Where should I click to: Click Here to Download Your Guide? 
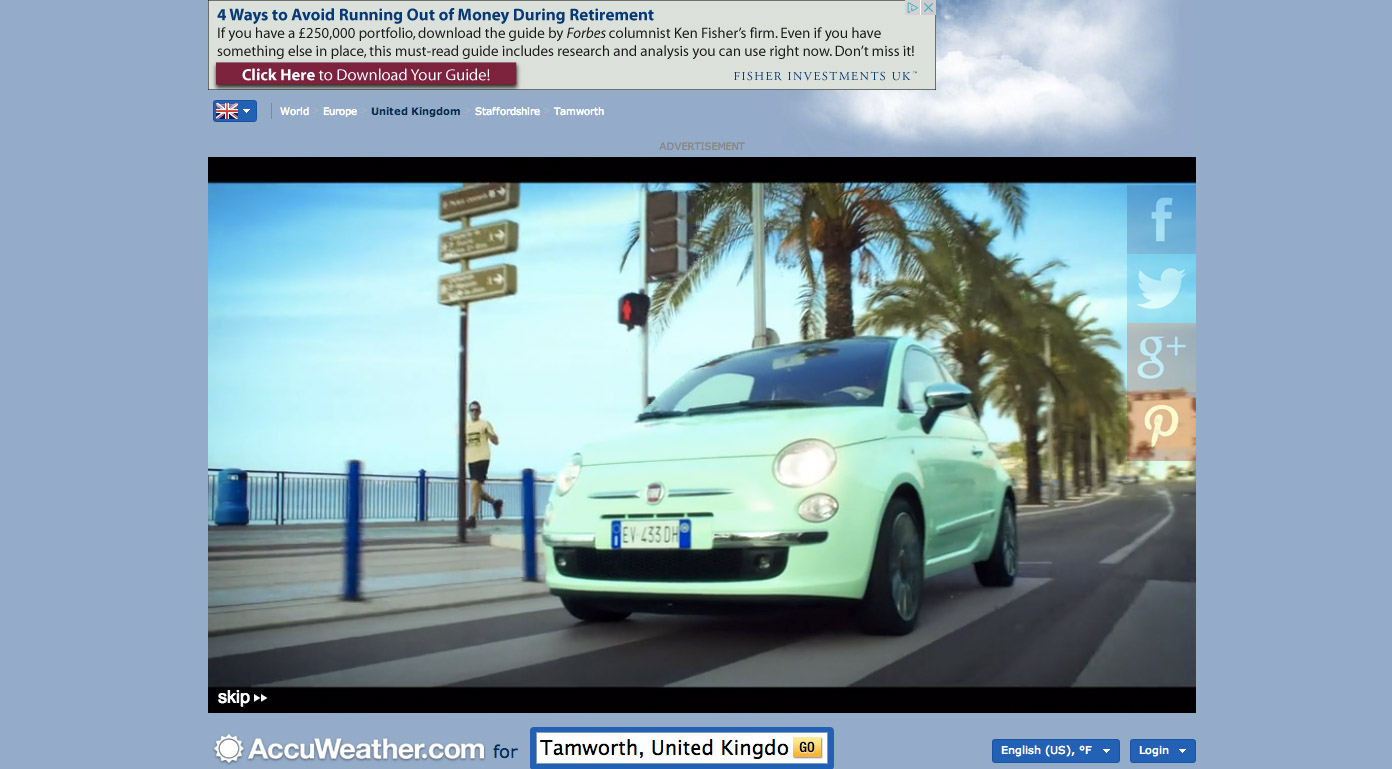tap(366, 75)
